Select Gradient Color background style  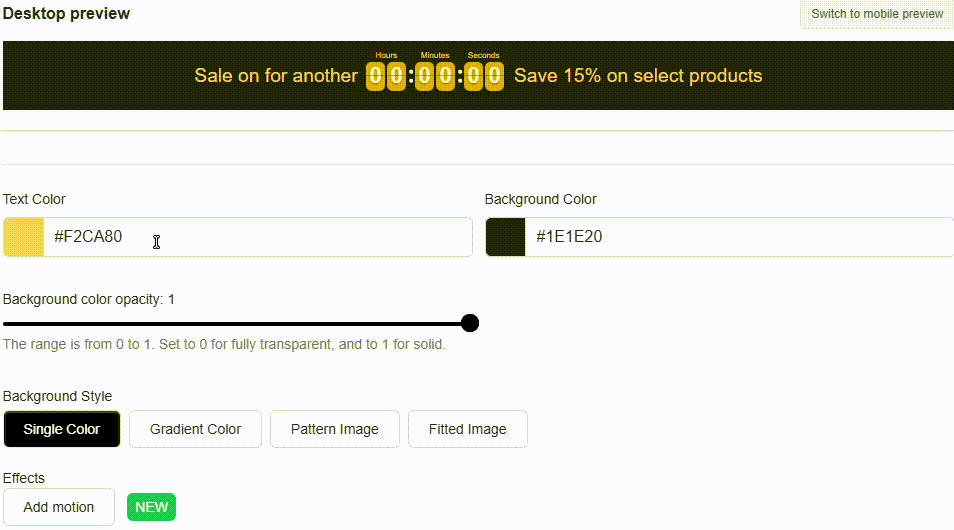click(x=195, y=429)
